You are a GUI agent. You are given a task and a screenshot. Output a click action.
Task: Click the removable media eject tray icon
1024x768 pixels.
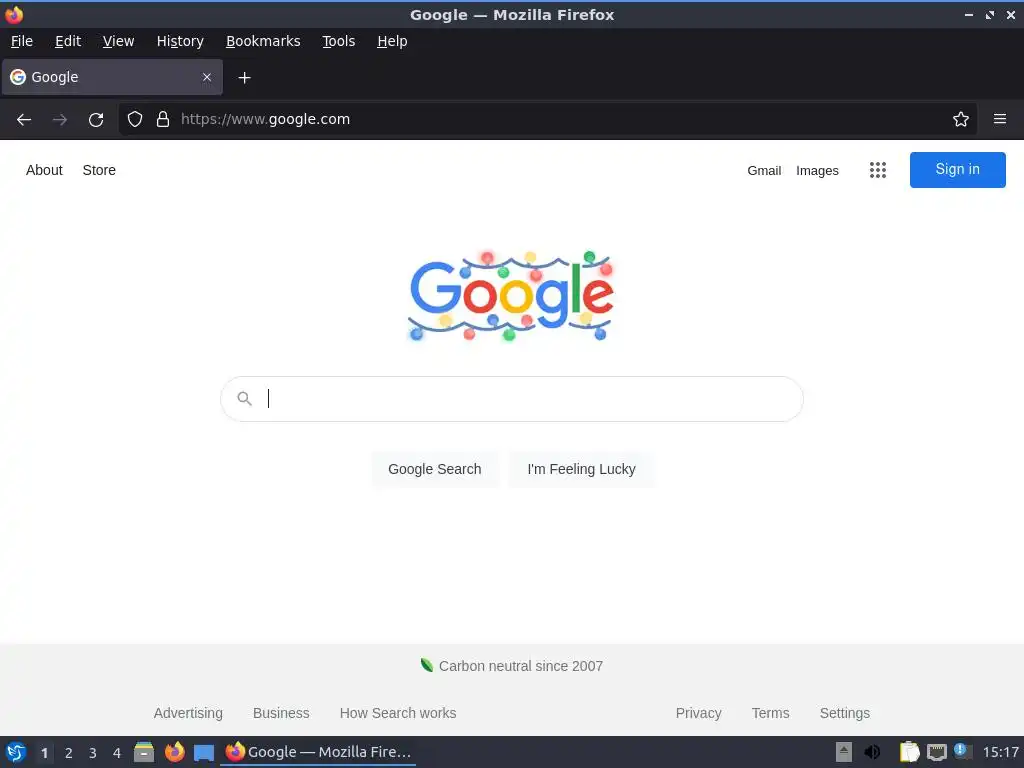click(844, 752)
